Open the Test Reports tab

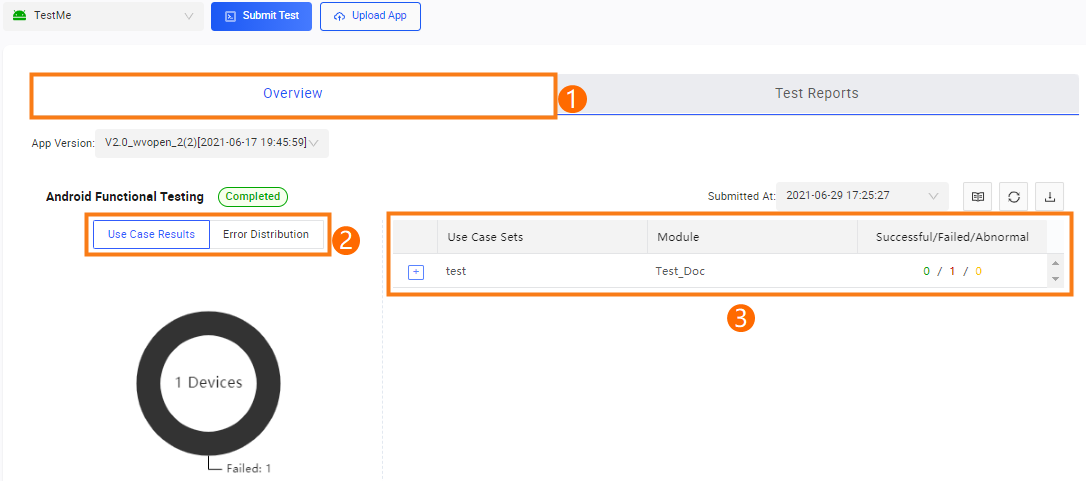coord(816,94)
